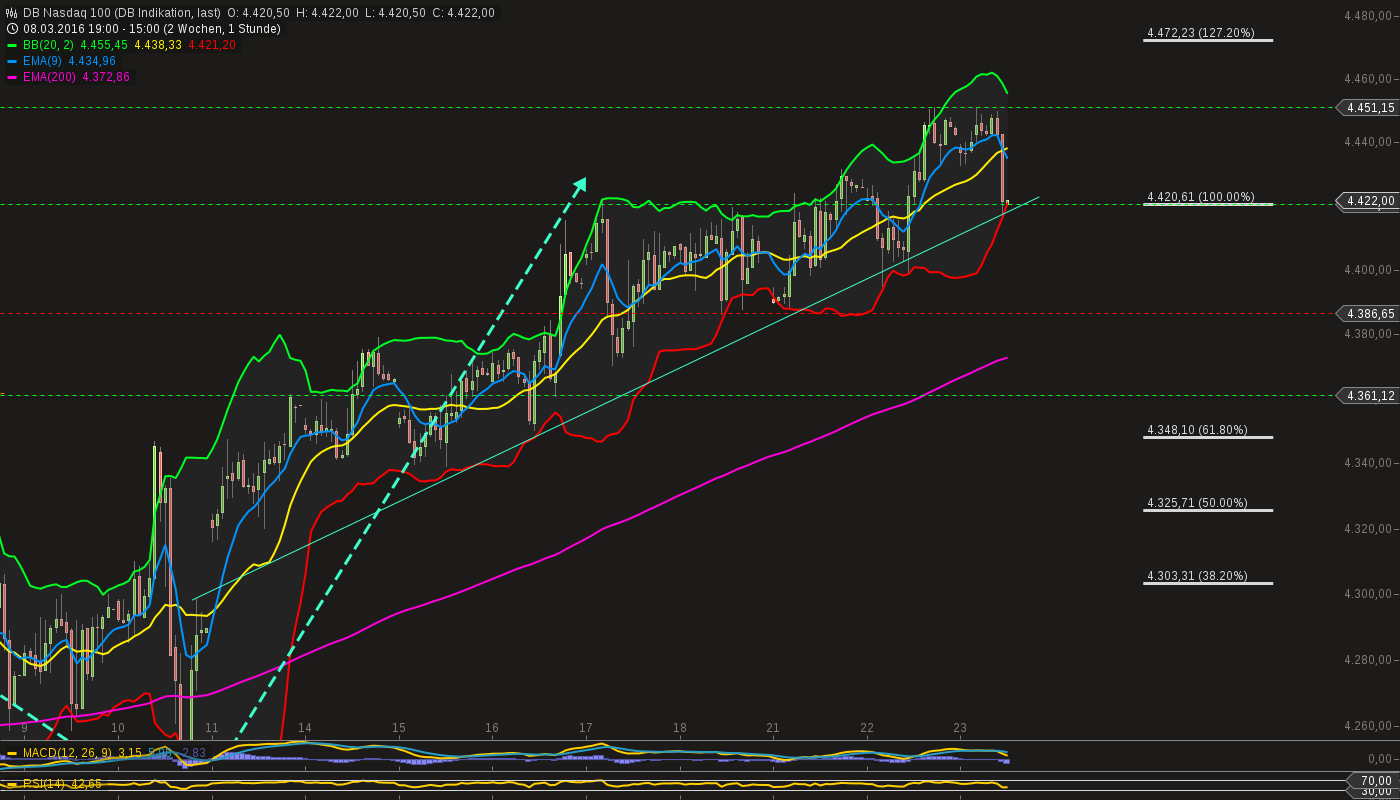1400x800 pixels.
Task: Click the close price C: 4.422,00 in header
Action: pos(462,13)
